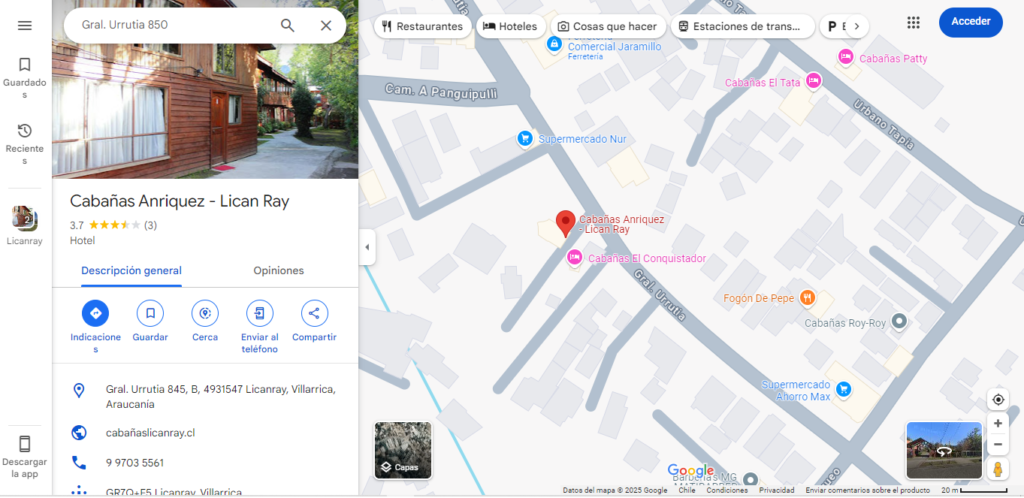Expand more category chips arrow
The height and width of the screenshot is (498, 1024).
(x=856, y=26)
